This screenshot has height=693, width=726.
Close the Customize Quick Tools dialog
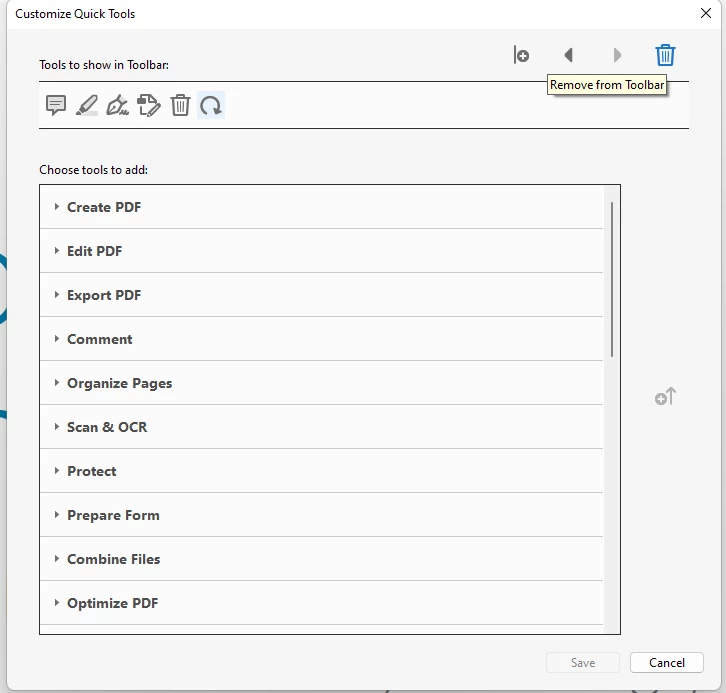coord(706,13)
